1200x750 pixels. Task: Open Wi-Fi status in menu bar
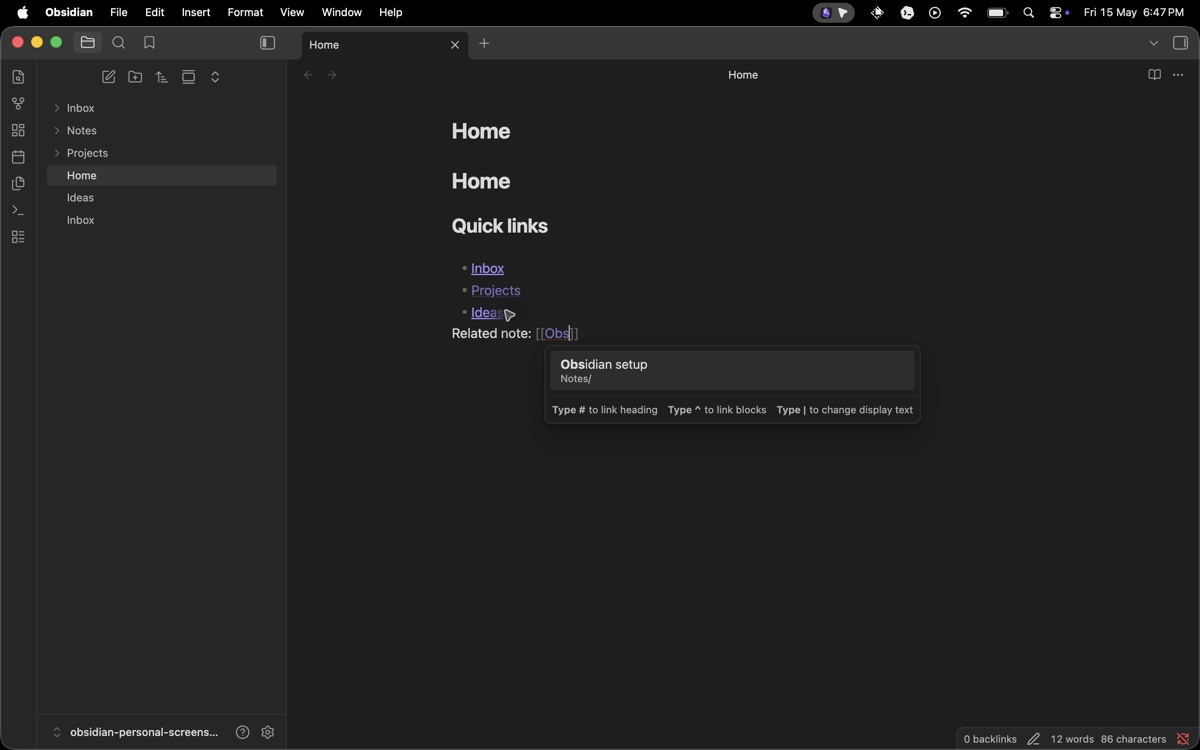pos(965,13)
